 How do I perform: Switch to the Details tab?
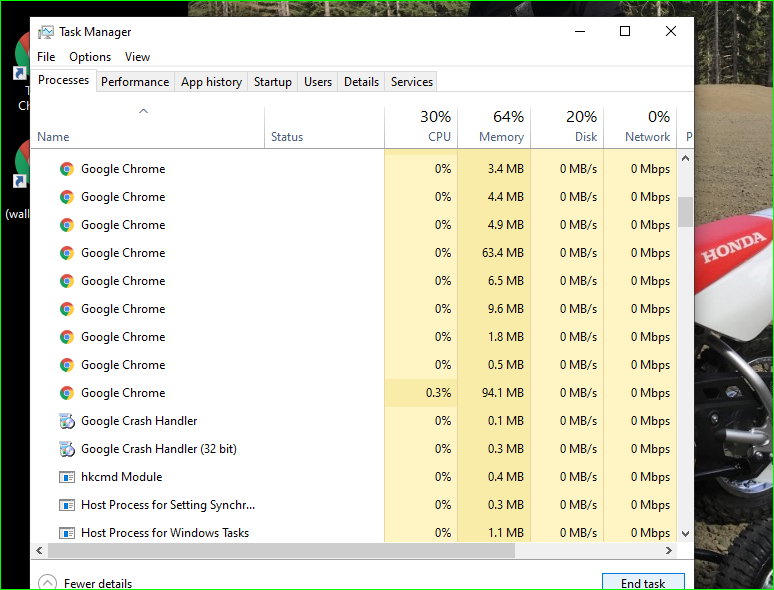coord(361,82)
